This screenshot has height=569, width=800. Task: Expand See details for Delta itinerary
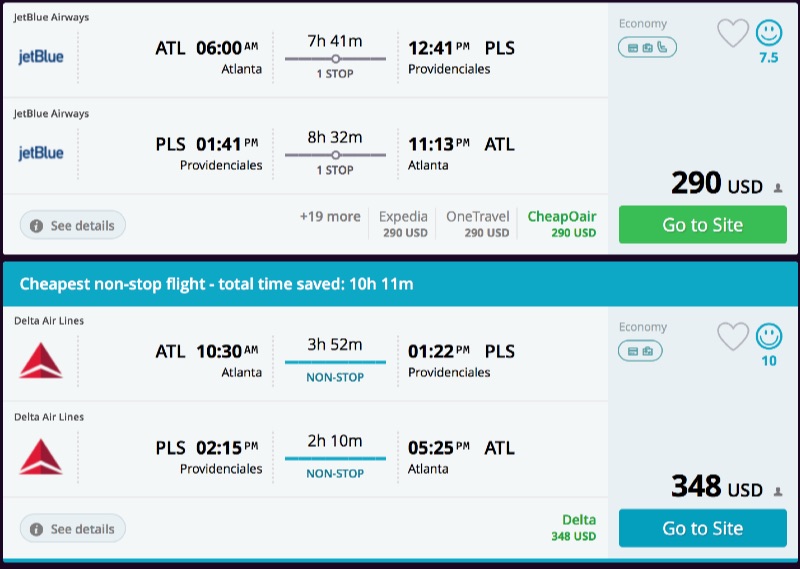click(x=73, y=528)
